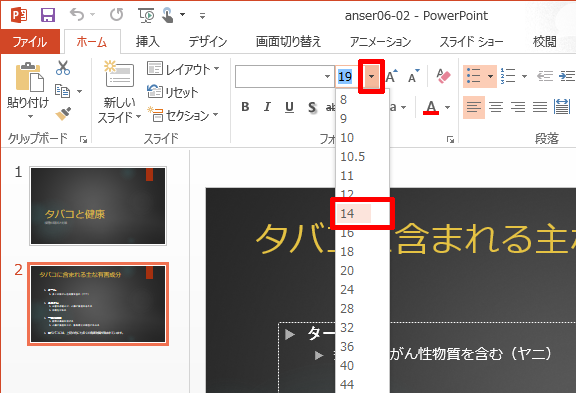Select the Format Painter brush icon
Viewport: 576px width, 393px height.
[63, 114]
